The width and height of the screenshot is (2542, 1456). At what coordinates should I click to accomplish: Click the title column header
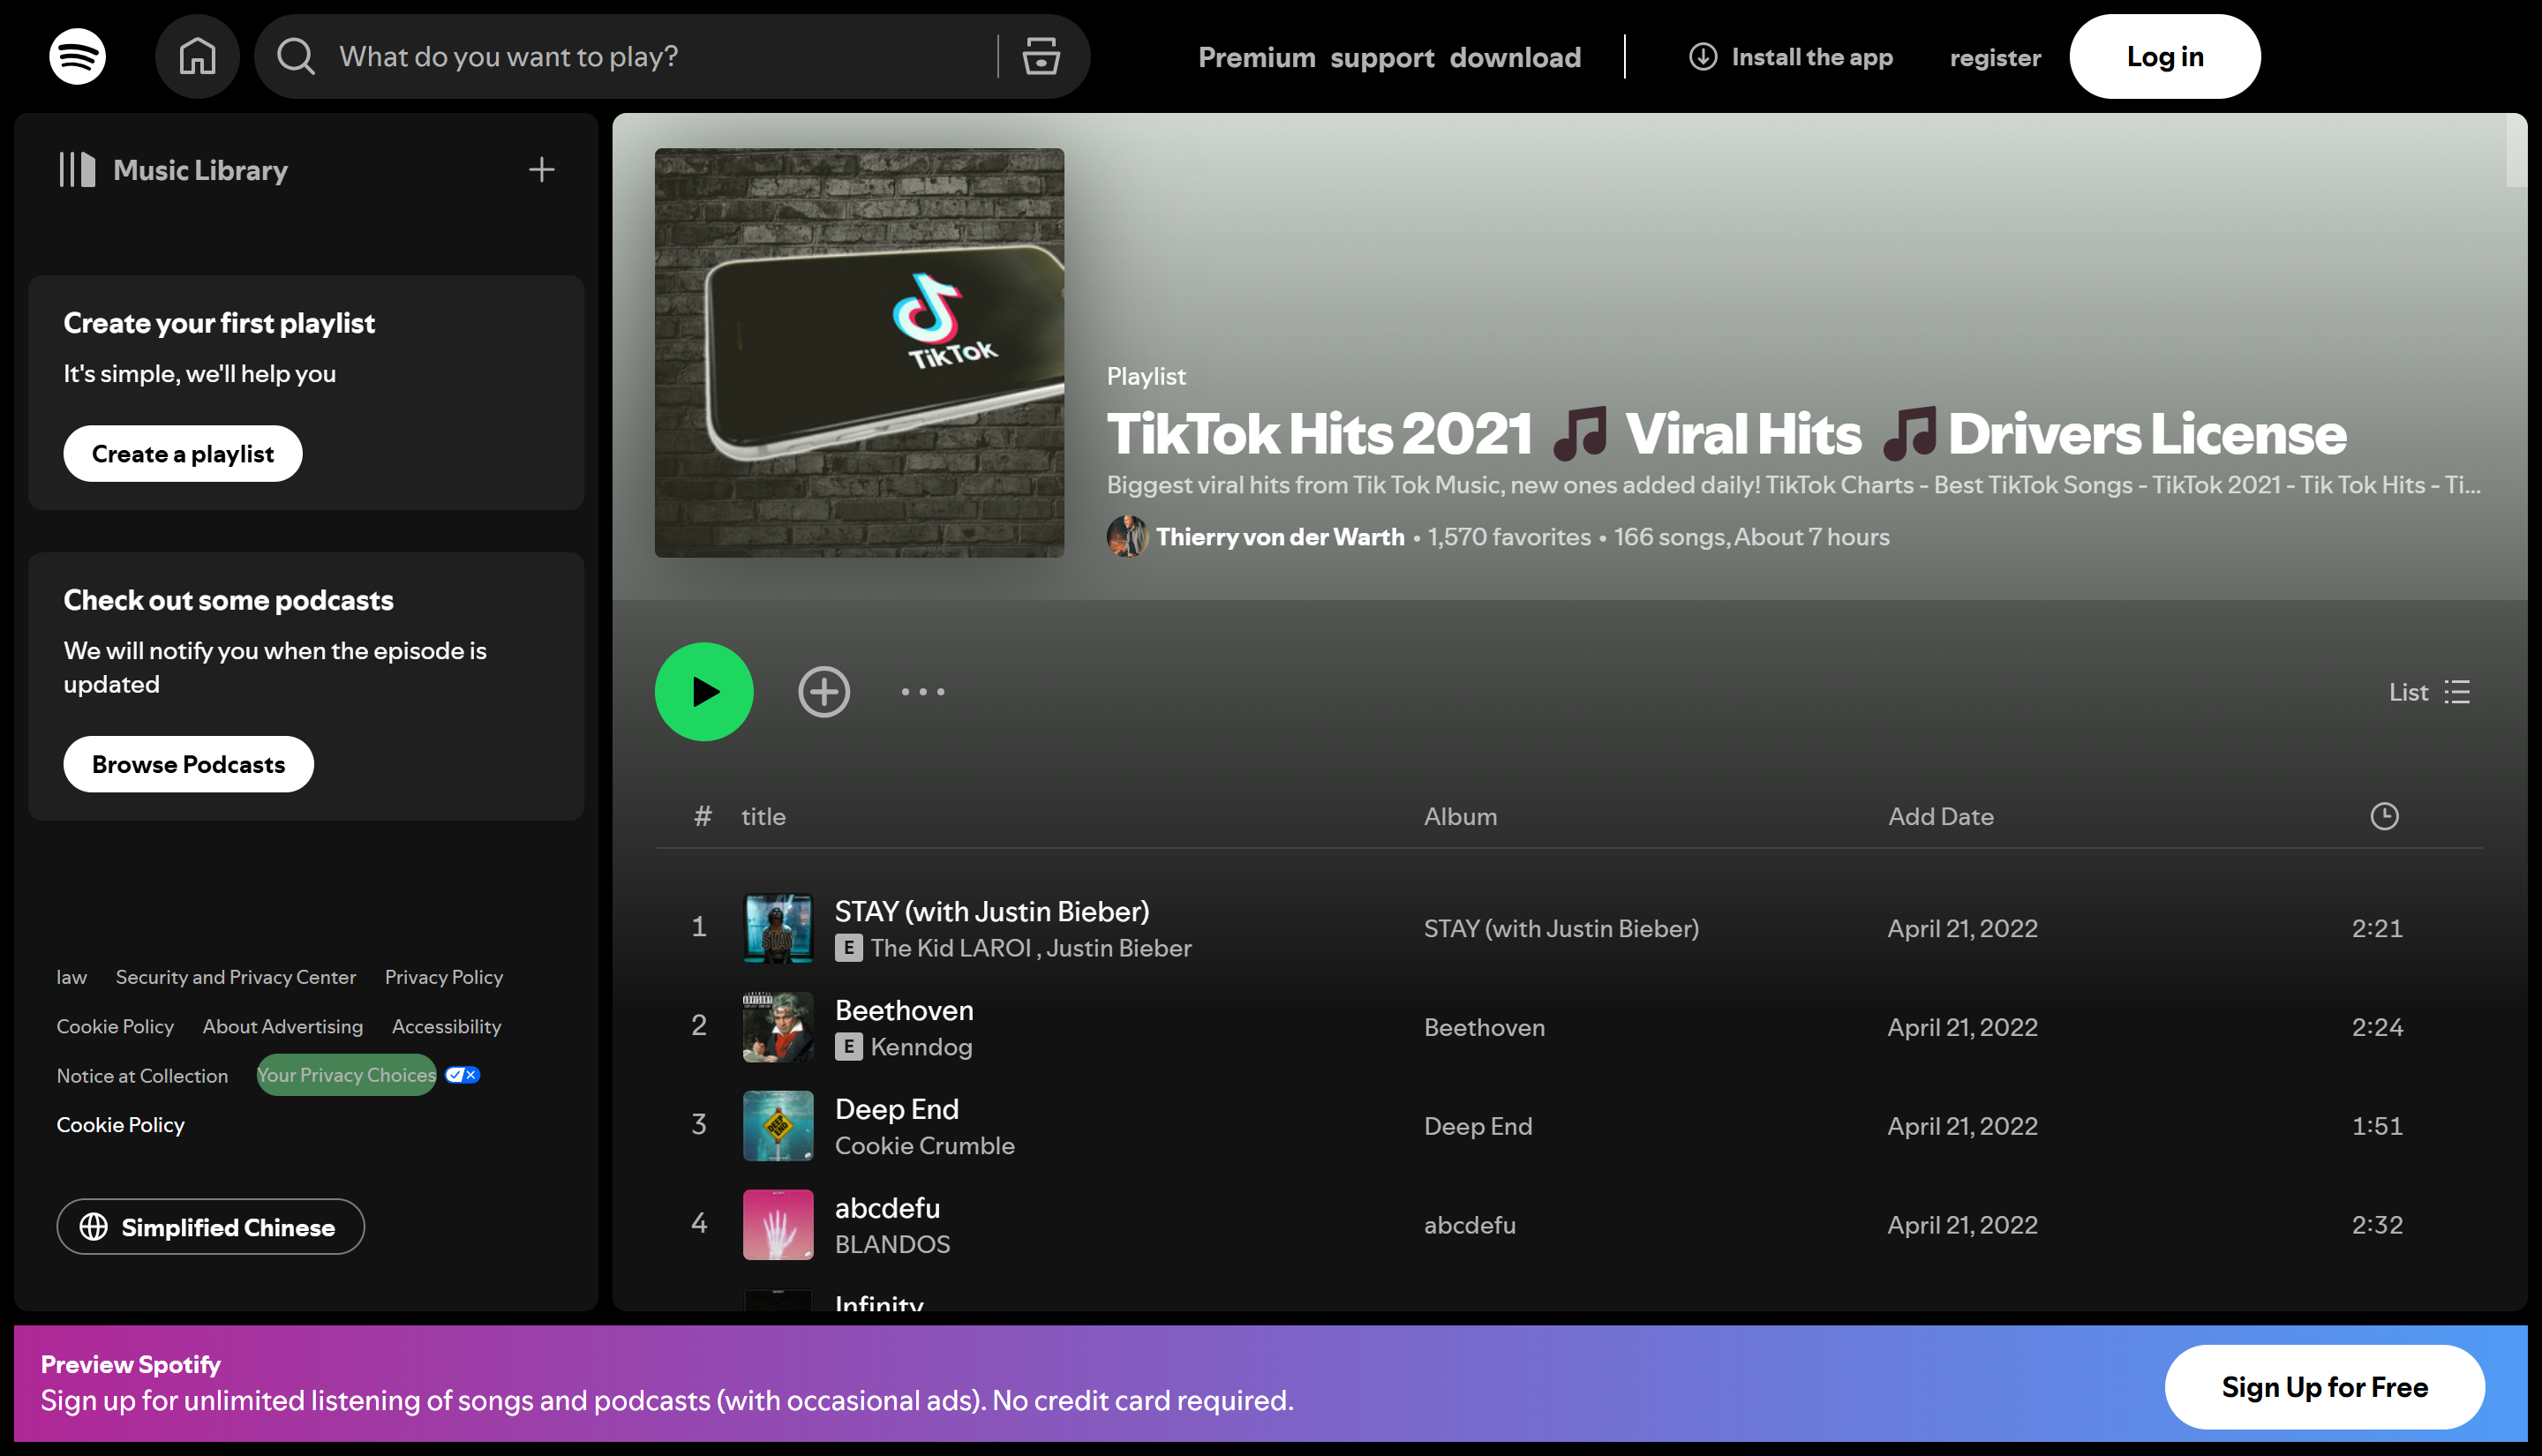coord(763,817)
